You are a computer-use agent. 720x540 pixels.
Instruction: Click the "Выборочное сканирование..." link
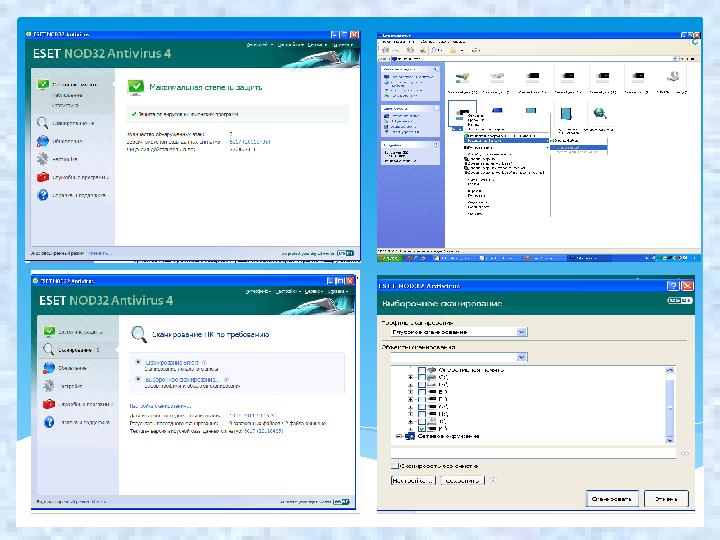[182, 379]
